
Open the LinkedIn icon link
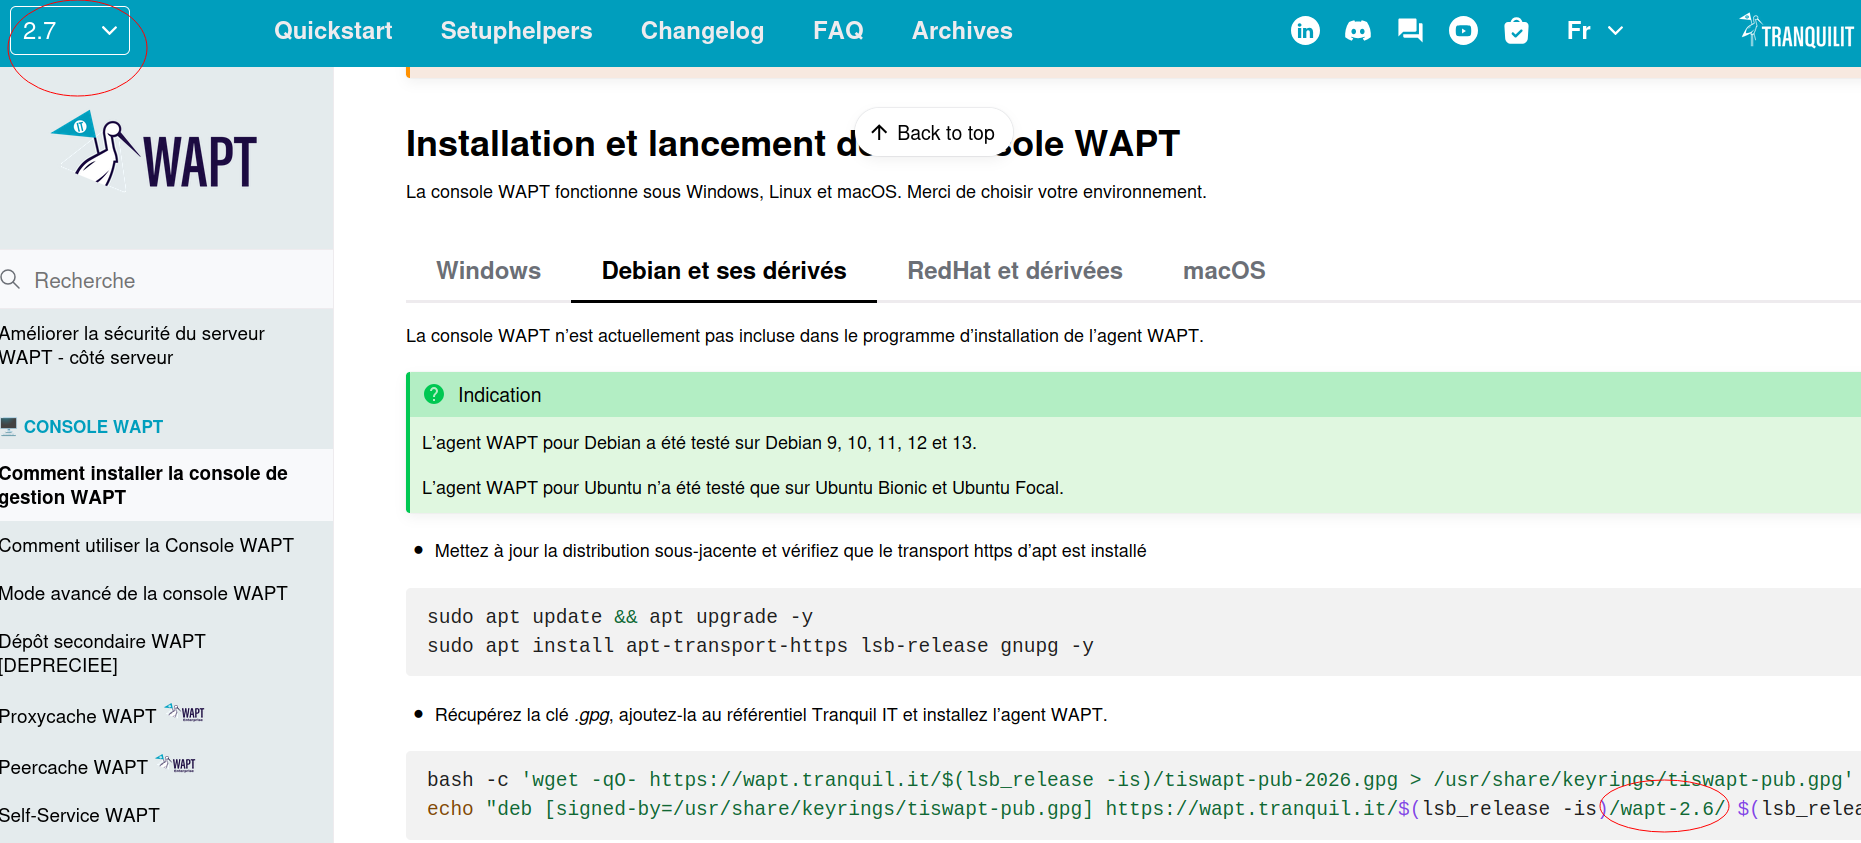tap(1305, 31)
